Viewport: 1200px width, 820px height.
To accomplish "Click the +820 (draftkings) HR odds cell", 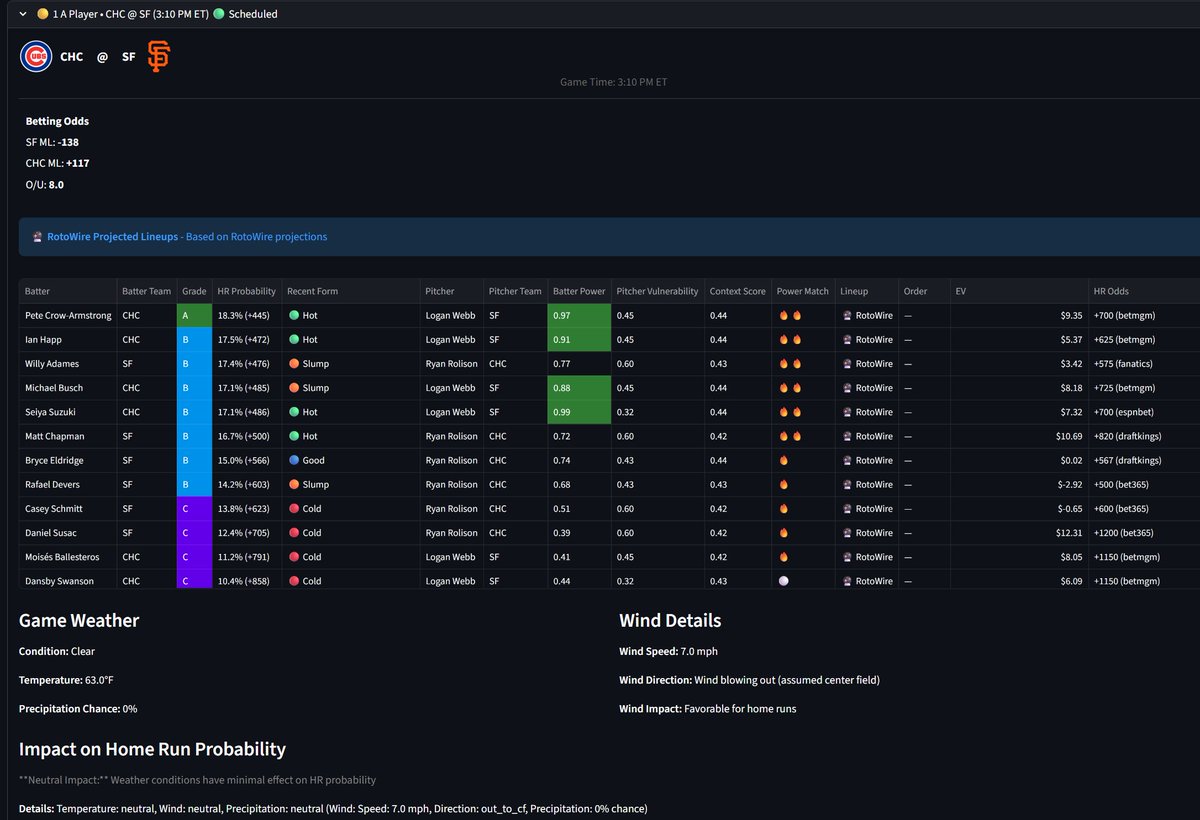I will click(x=1144, y=436).
